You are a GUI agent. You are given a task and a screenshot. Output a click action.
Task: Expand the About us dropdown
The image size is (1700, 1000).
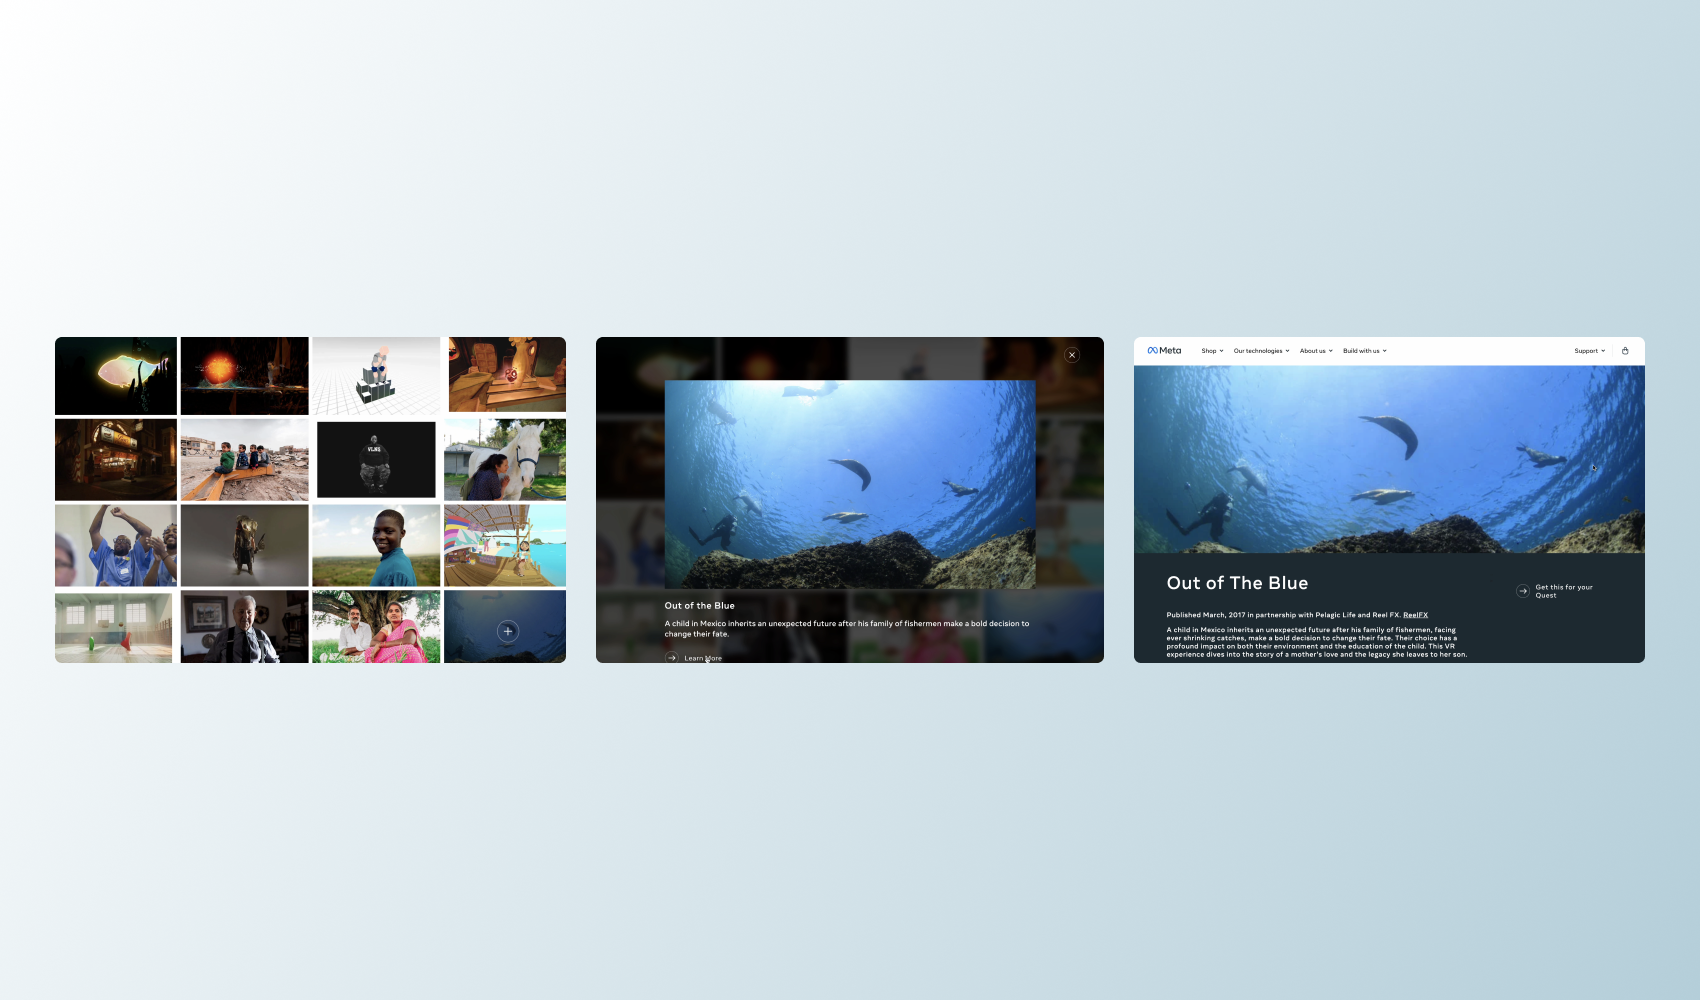pos(1316,351)
